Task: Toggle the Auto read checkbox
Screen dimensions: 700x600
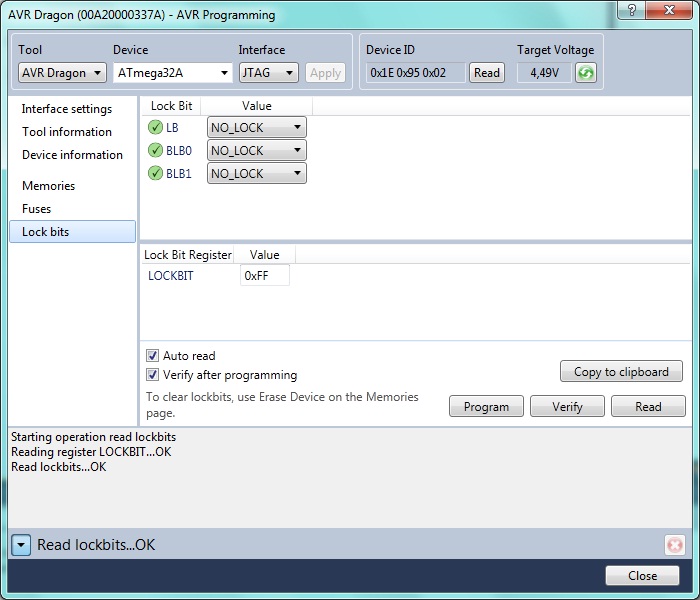Action: point(152,356)
